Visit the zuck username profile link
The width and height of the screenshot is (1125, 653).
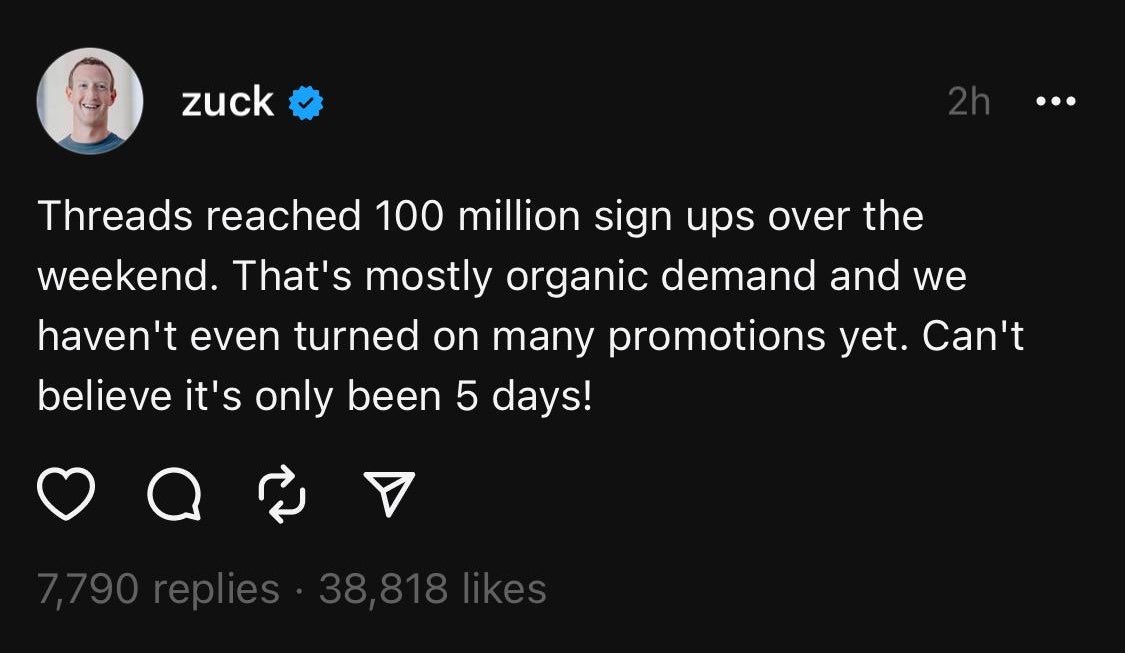point(227,102)
